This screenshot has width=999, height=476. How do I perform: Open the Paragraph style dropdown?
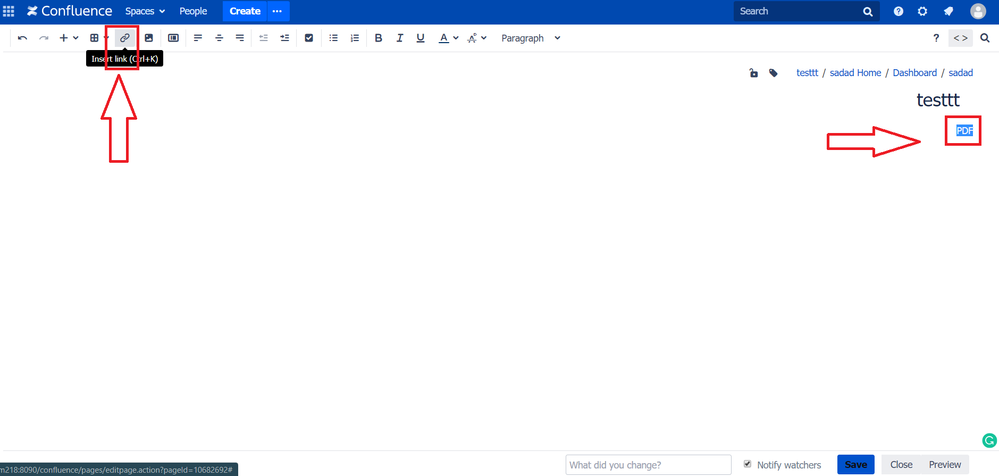click(531, 38)
